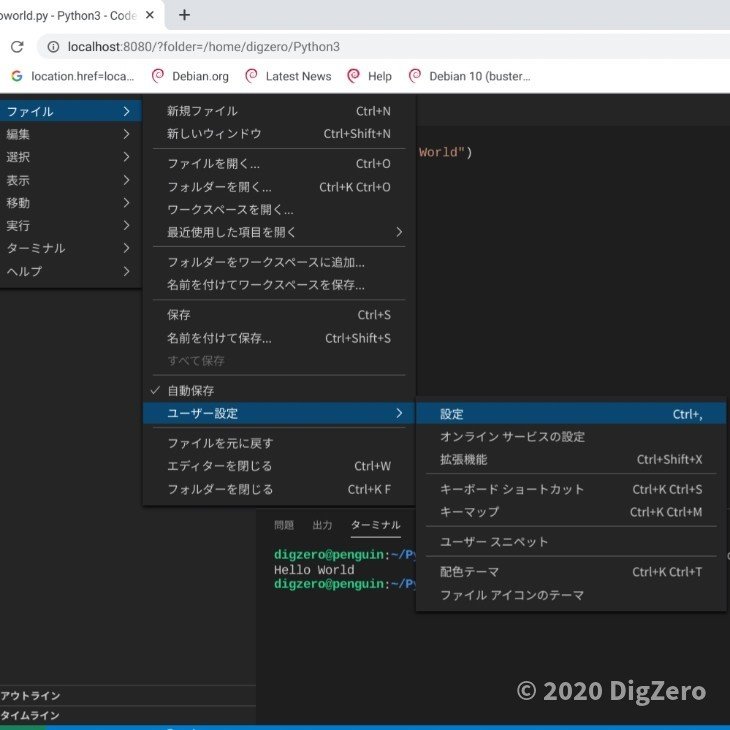730x730 pixels.
Task: Choose 名前を付けて保存...
Action: click(x=278, y=338)
